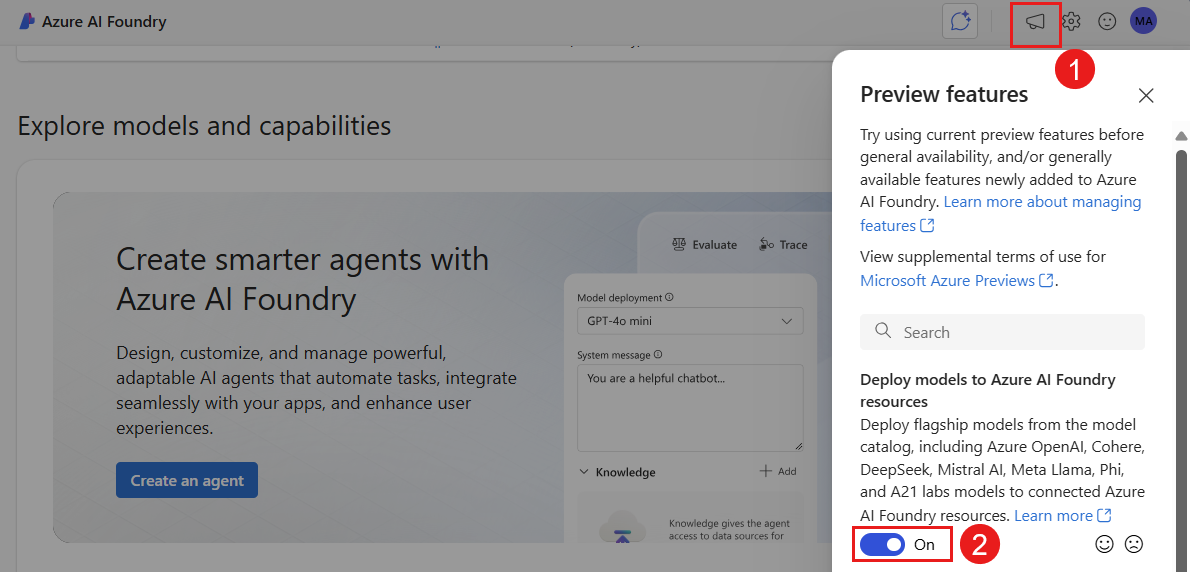The width and height of the screenshot is (1190, 572).
Task: Click the 'On' toggle state label
Action: (924, 544)
